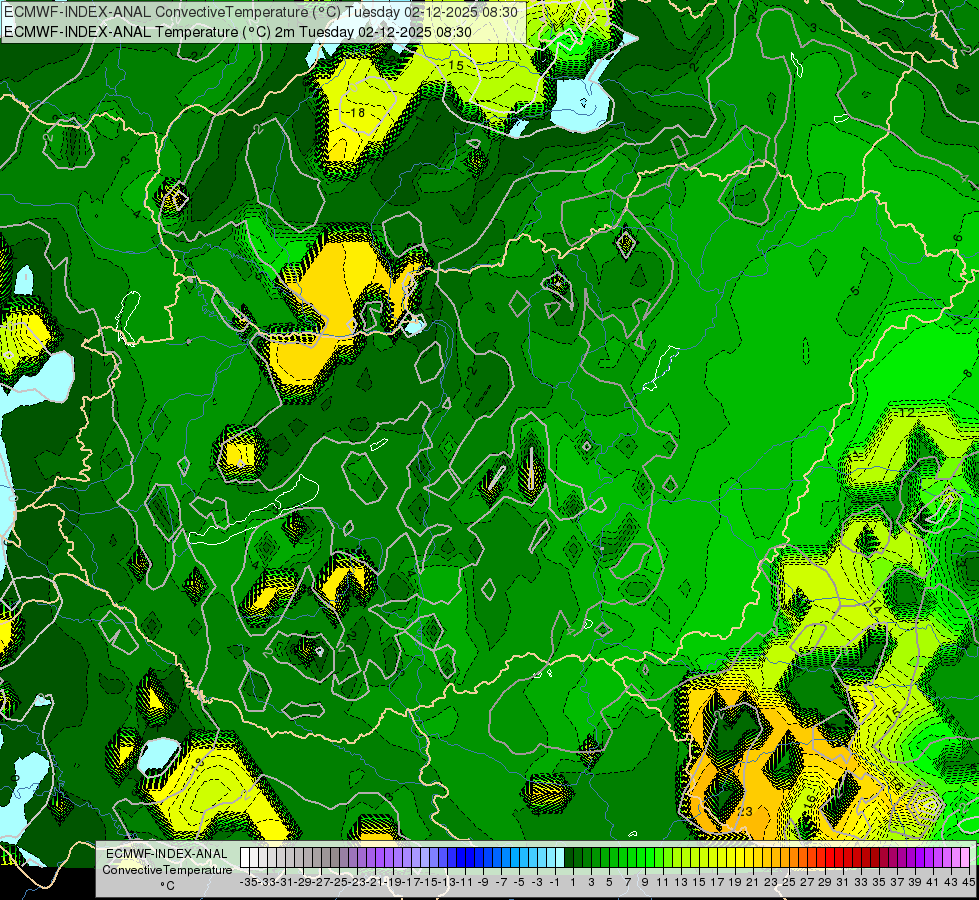Image resolution: width=979 pixels, height=900 pixels.
Task: Select the legend scale value -1
Action: (x=556, y=883)
